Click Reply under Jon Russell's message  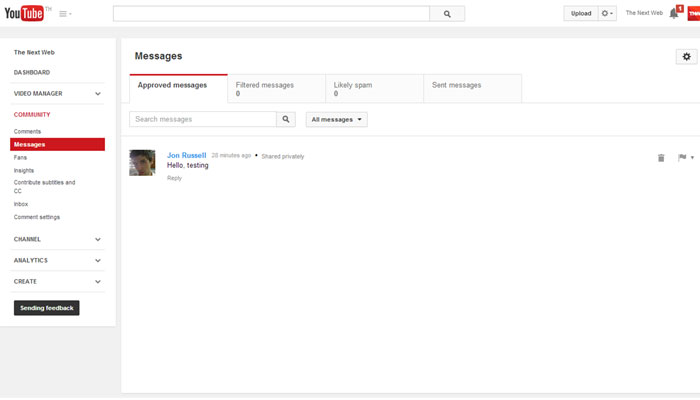(175, 178)
